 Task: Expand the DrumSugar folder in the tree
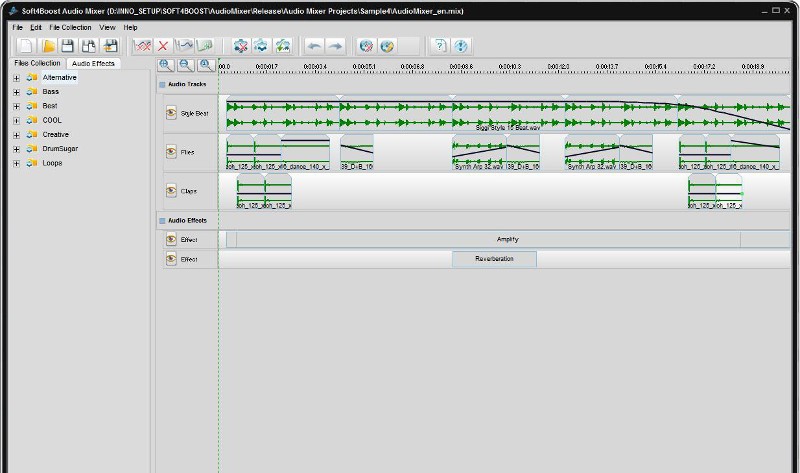[17, 148]
